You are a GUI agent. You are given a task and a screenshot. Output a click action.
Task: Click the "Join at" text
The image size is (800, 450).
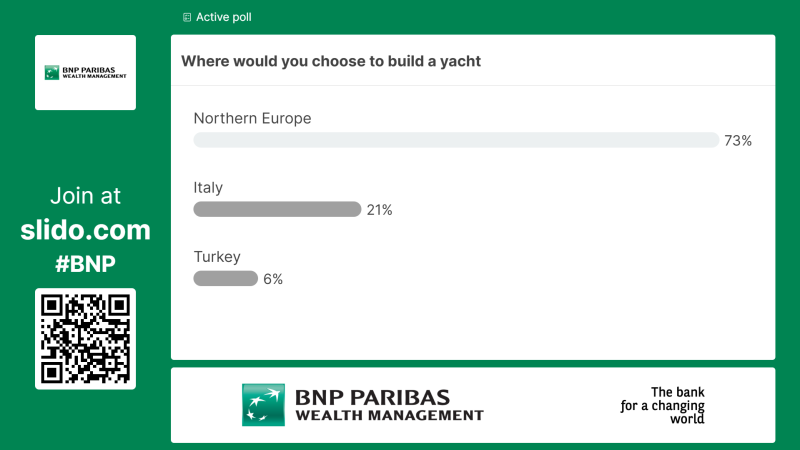click(85, 196)
